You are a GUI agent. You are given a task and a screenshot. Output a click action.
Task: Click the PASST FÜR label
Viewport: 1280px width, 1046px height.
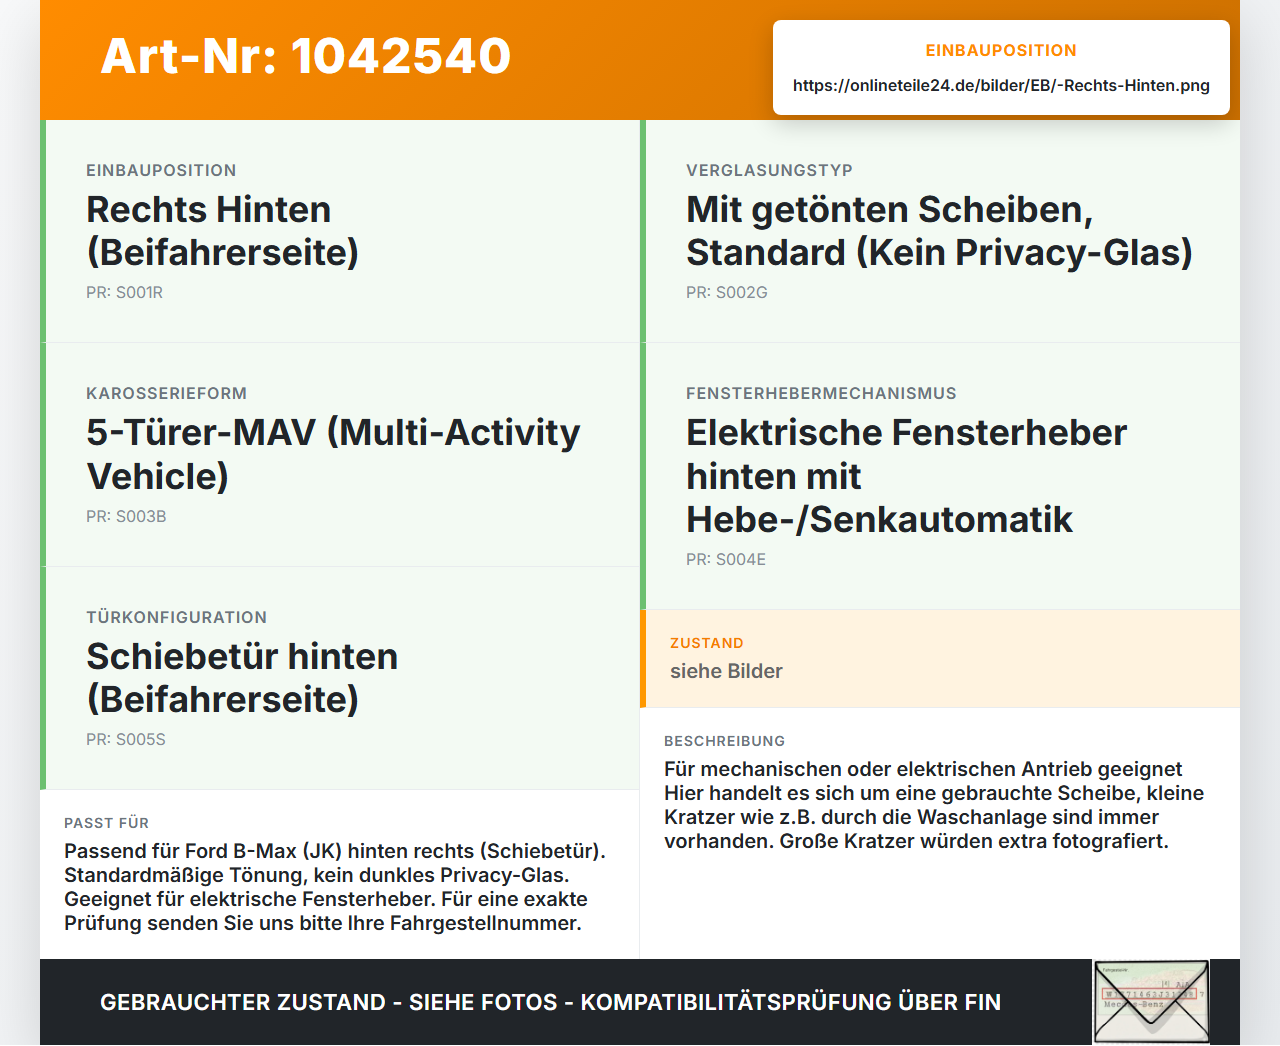106,823
